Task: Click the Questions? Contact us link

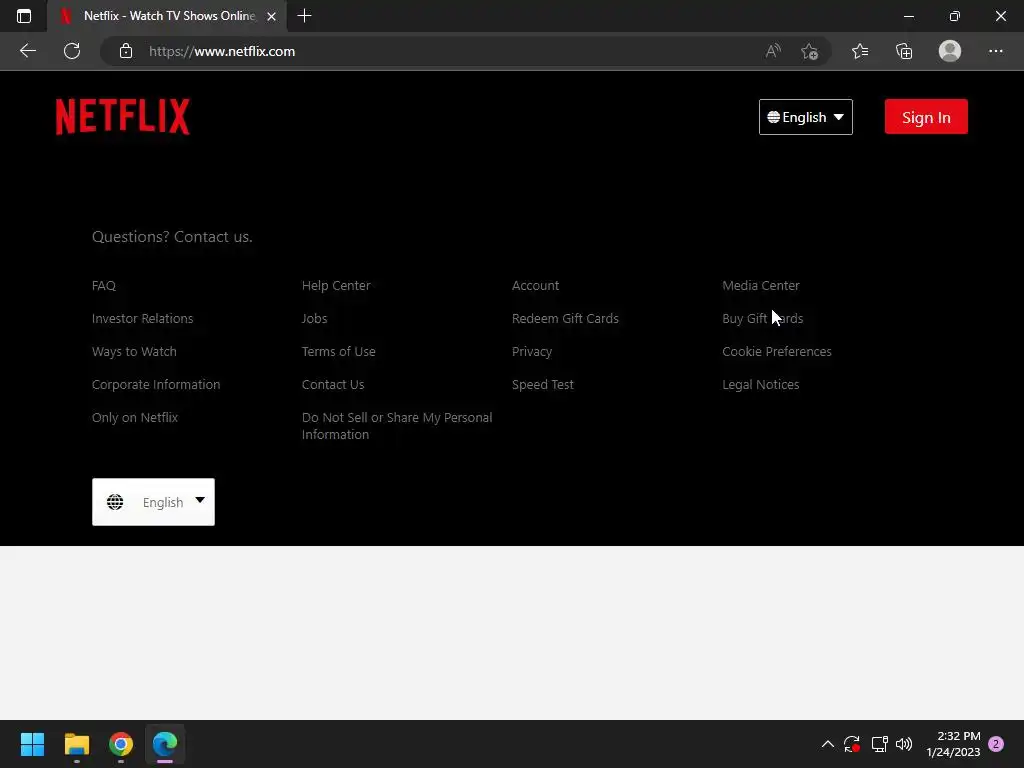Action: 172,236
